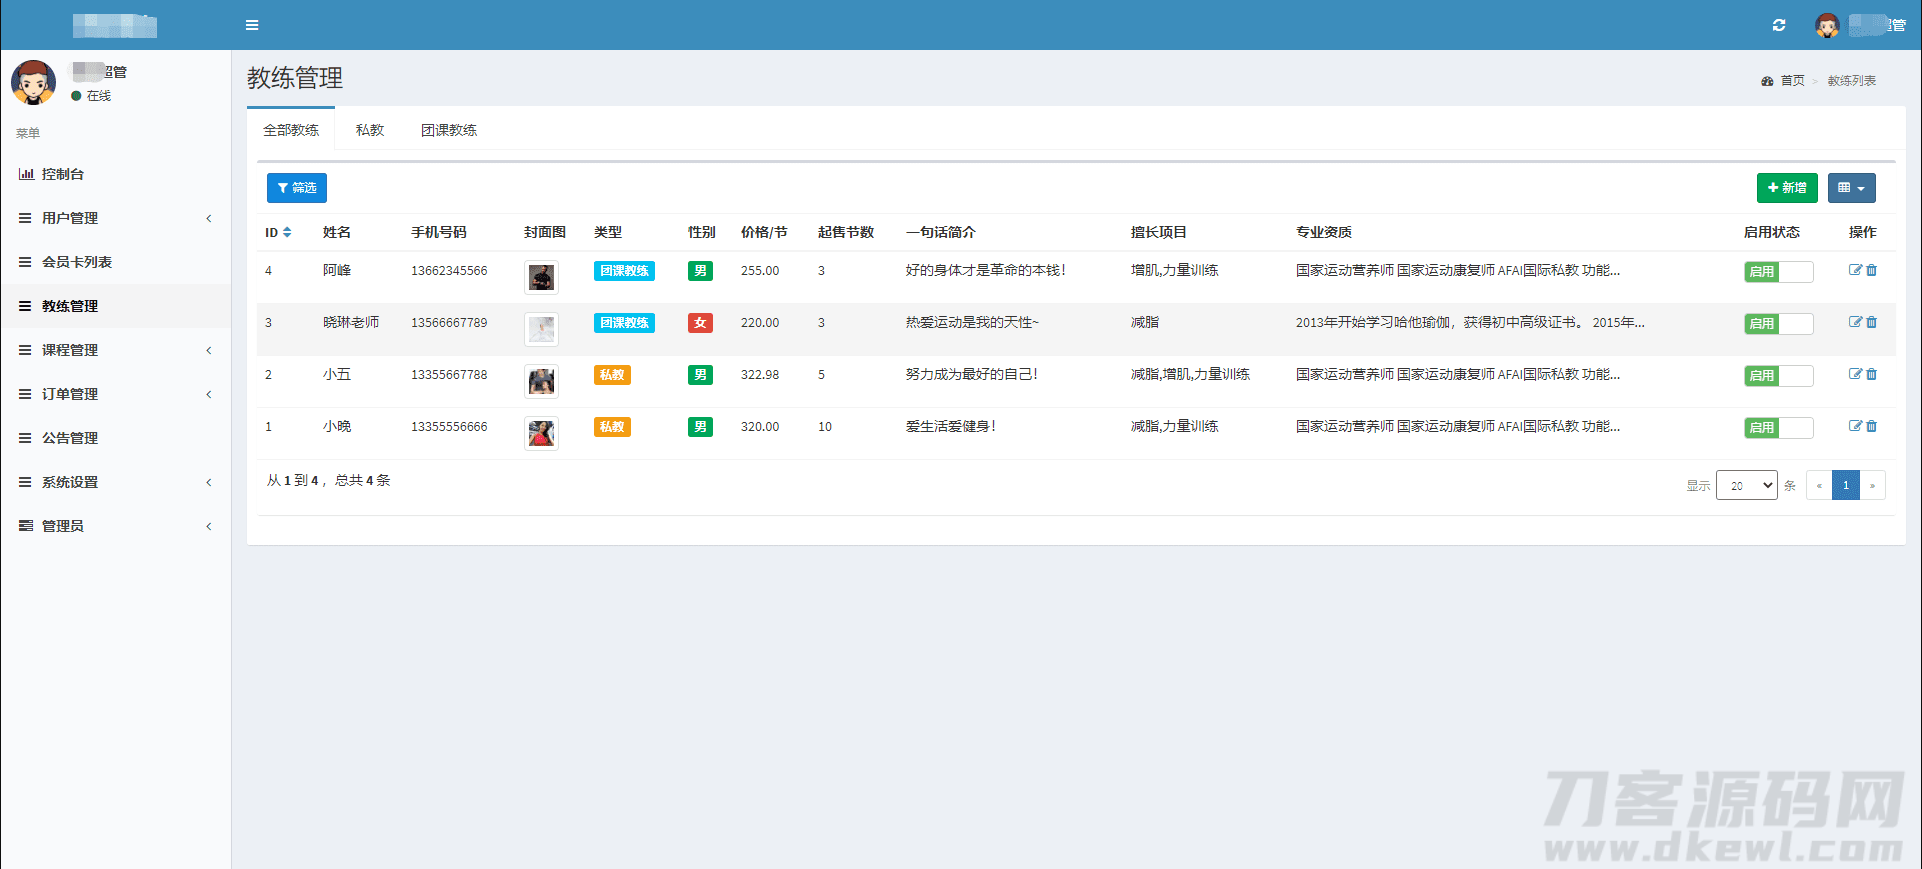
Task: Open cover image thumbnail for 小五
Action: coord(541,381)
